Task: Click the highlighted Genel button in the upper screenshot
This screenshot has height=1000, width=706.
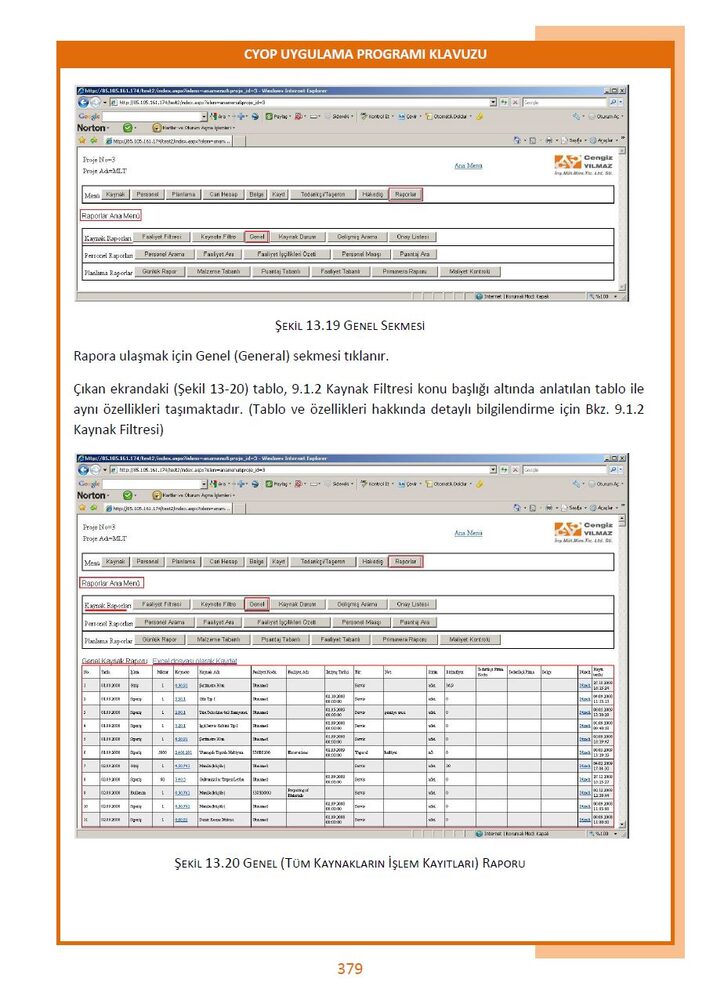Action: point(257,237)
